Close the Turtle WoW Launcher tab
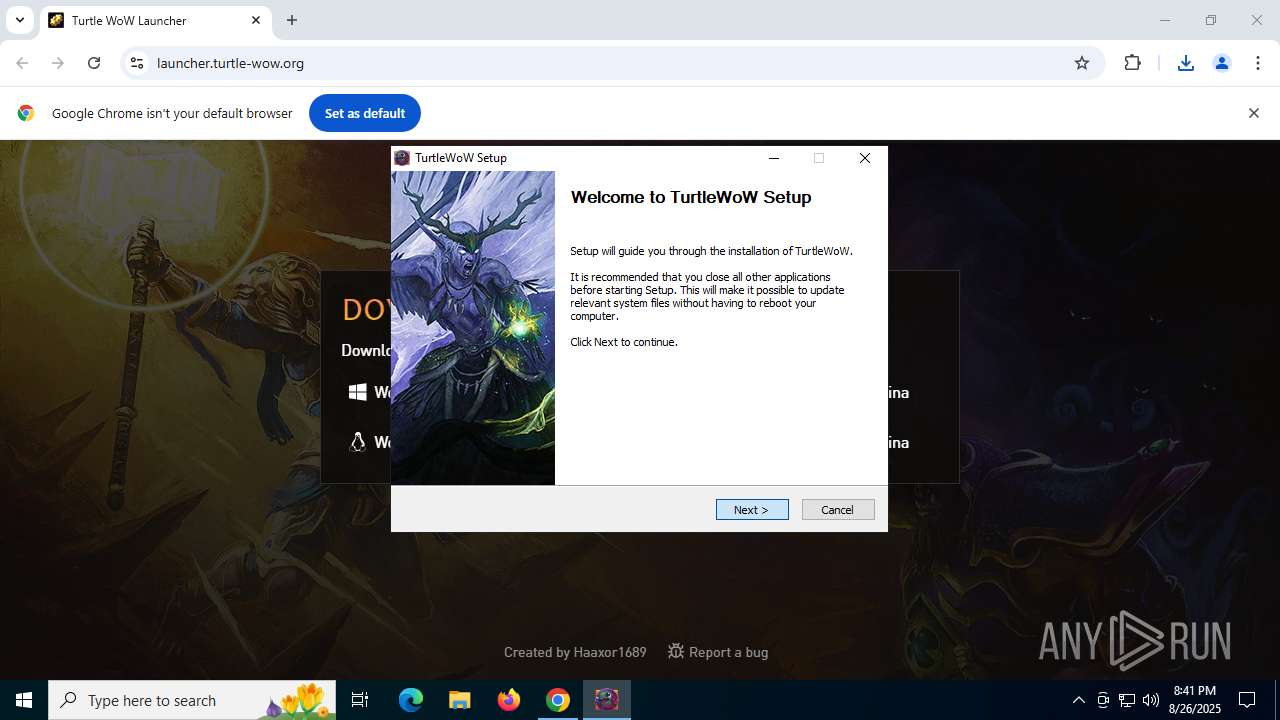 pos(256,20)
